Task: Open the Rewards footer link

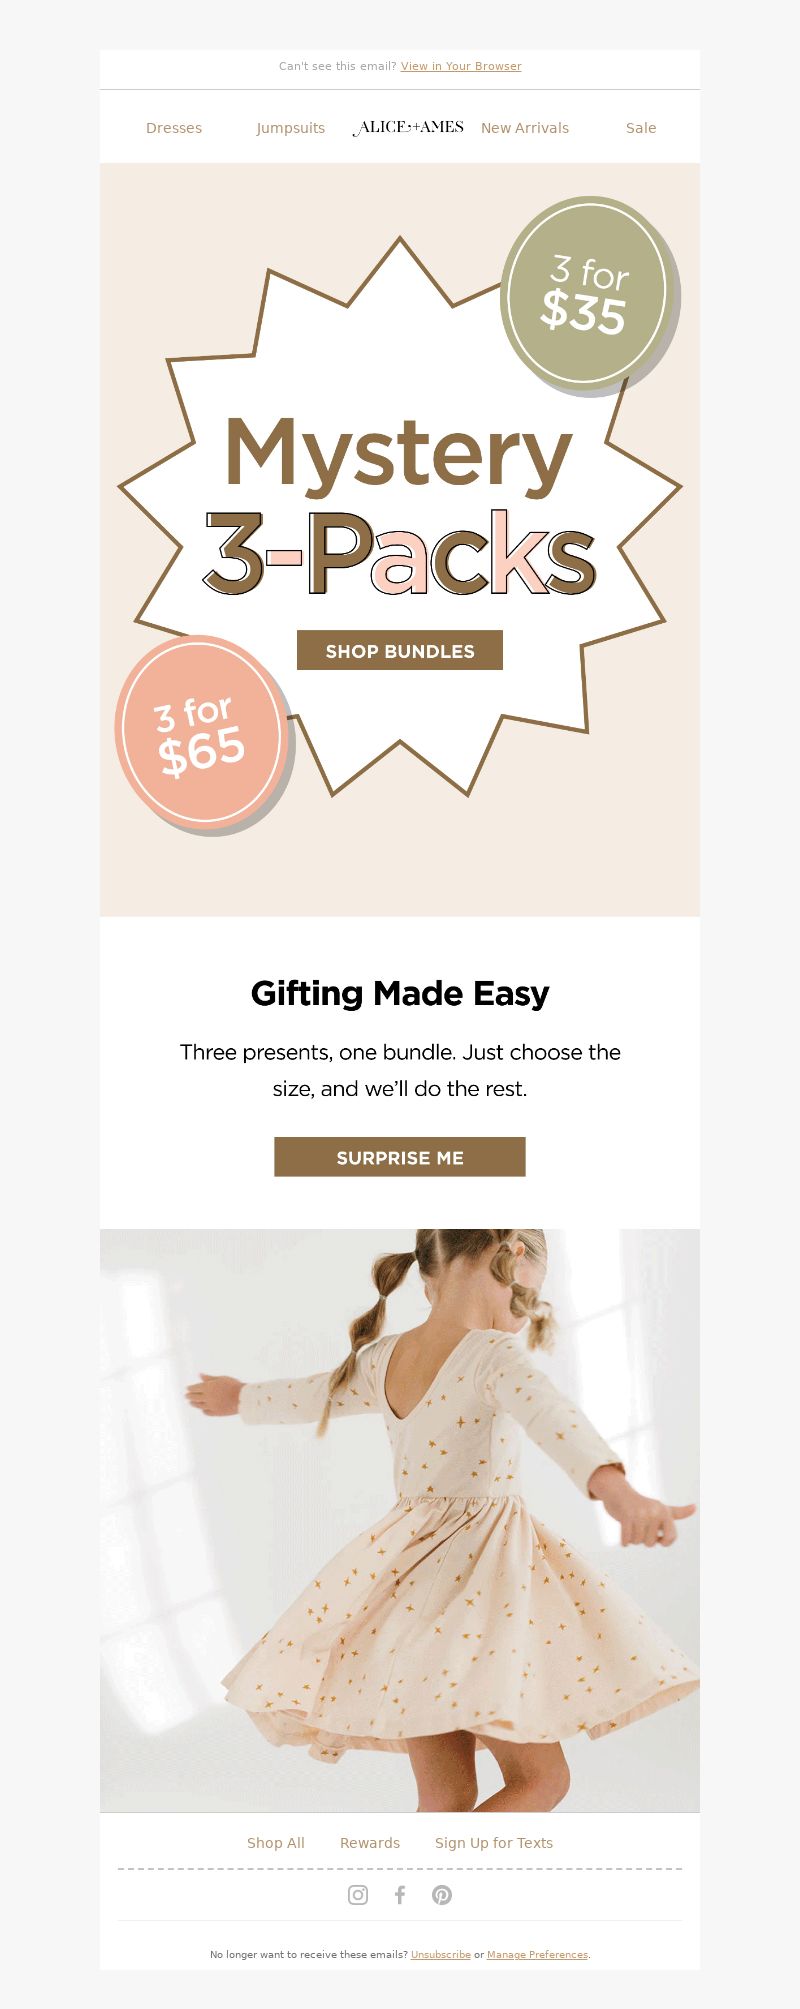Action: pyautogui.click(x=370, y=1843)
